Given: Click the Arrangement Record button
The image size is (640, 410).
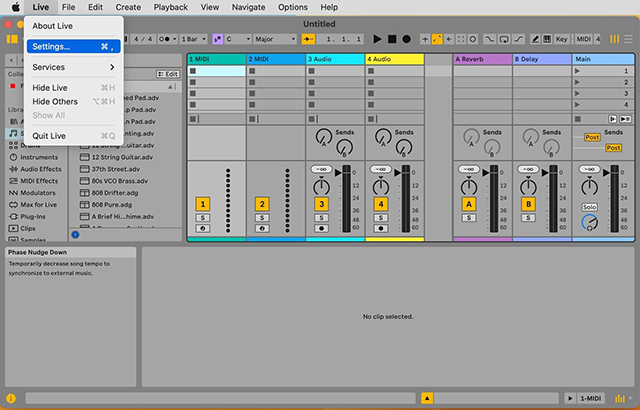Looking at the screenshot, I should 407,39.
